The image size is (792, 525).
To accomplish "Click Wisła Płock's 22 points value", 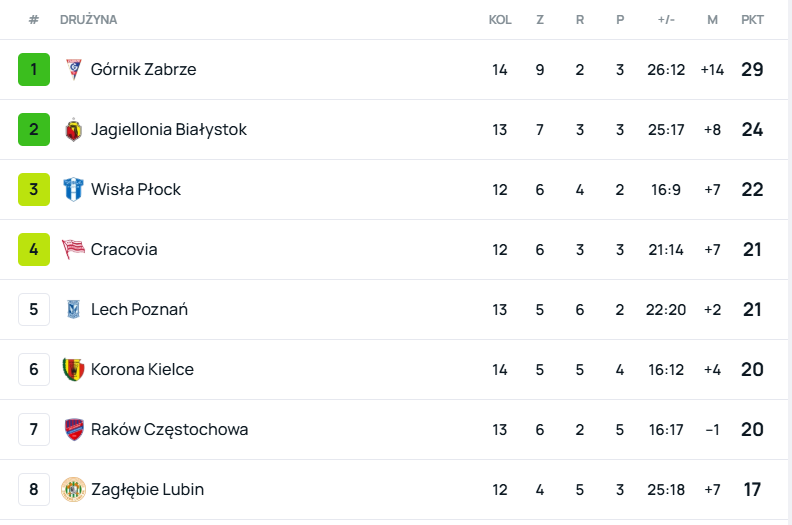I will click(752, 190).
